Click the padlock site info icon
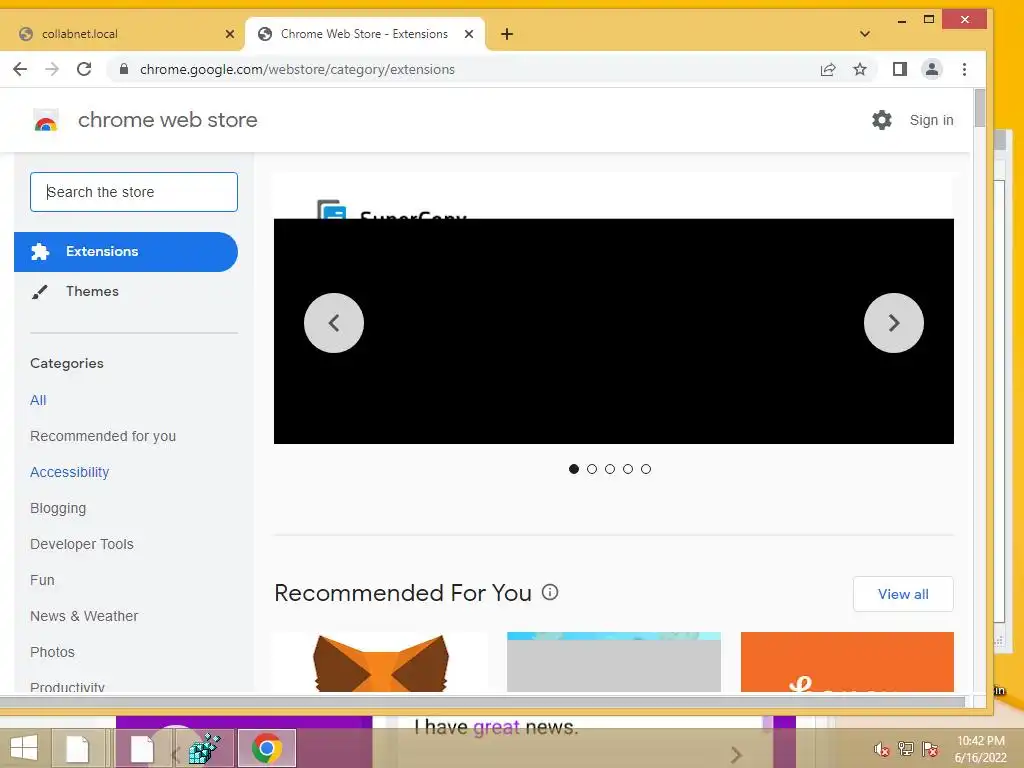The width and height of the screenshot is (1024, 768). tap(124, 69)
